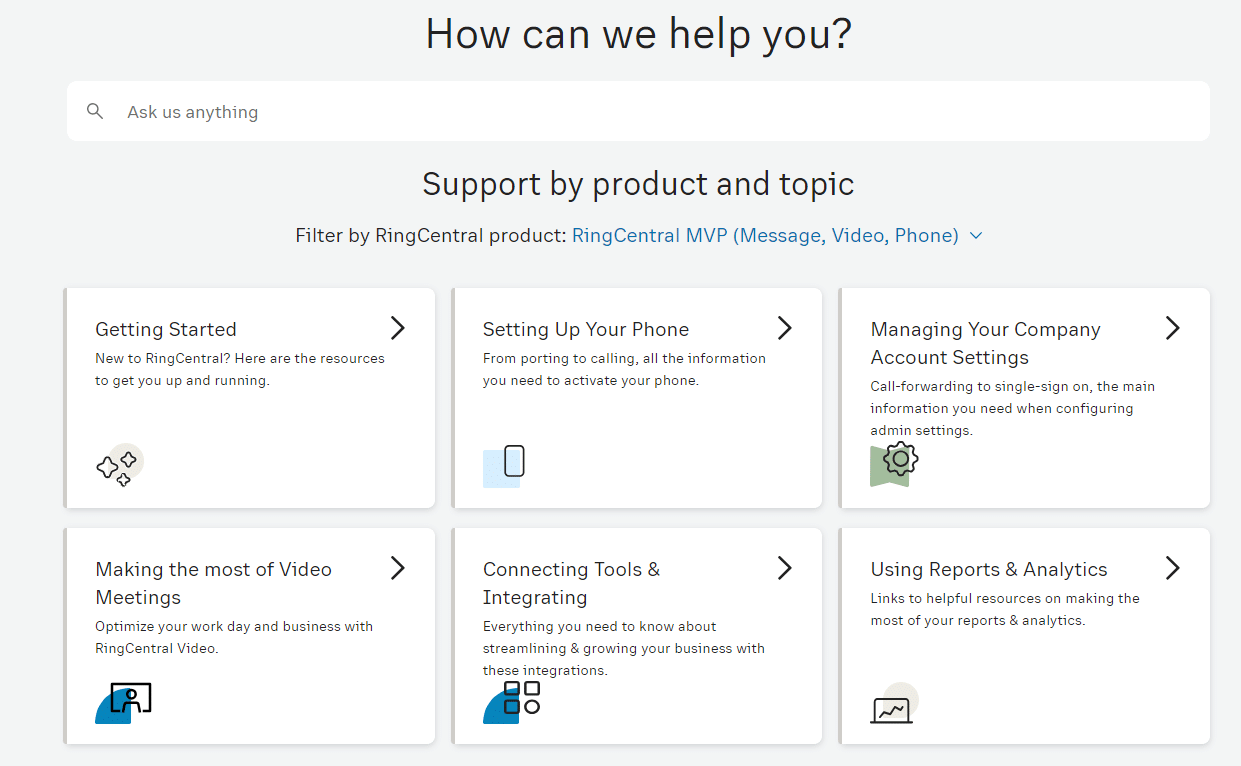The image size is (1241, 766).
Task: Click the search magnifying glass icon
Action: pos(95,111)
